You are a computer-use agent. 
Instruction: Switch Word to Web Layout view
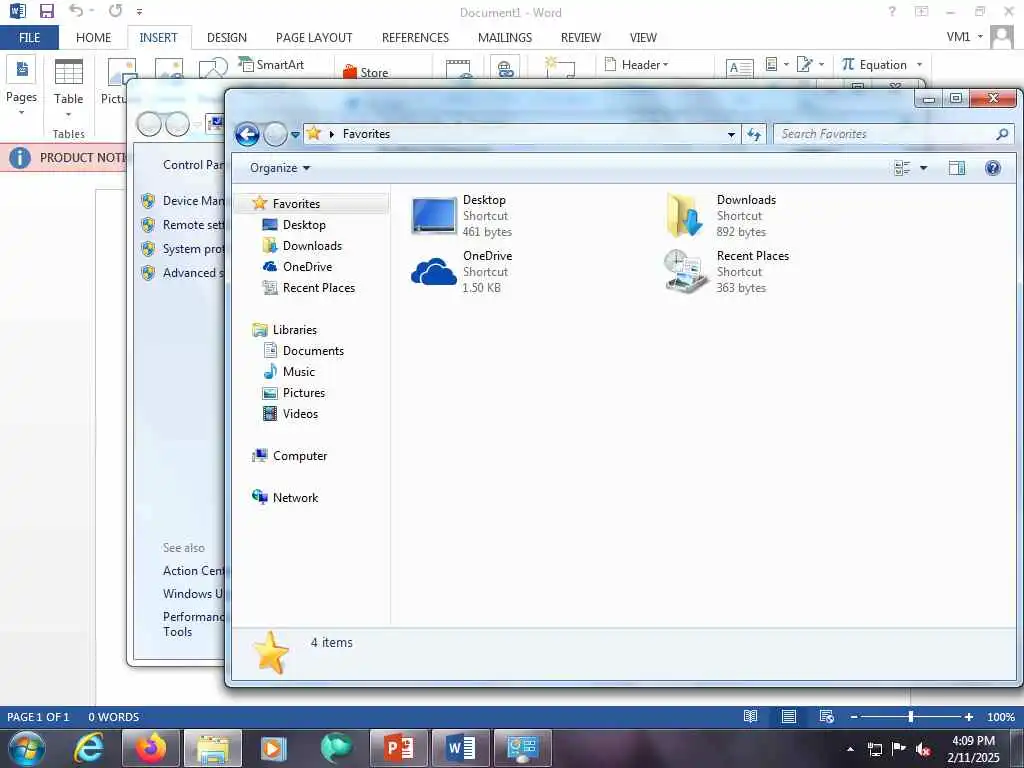[x=826, y=716]
